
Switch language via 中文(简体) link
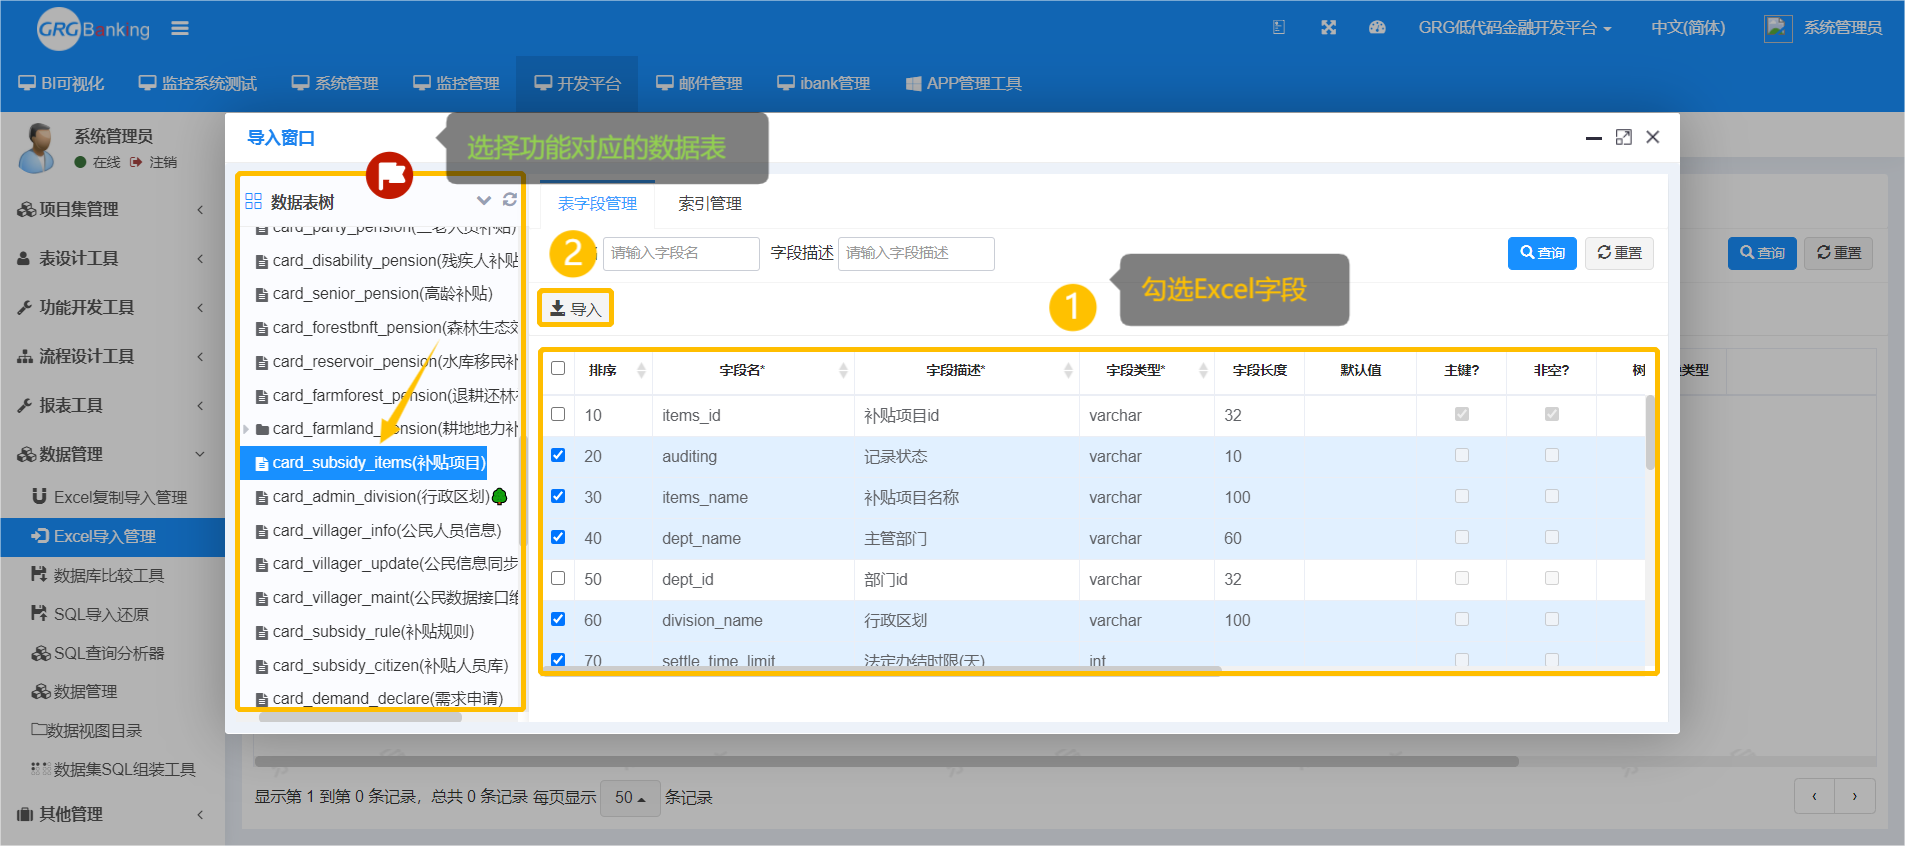pos(1687,28)
